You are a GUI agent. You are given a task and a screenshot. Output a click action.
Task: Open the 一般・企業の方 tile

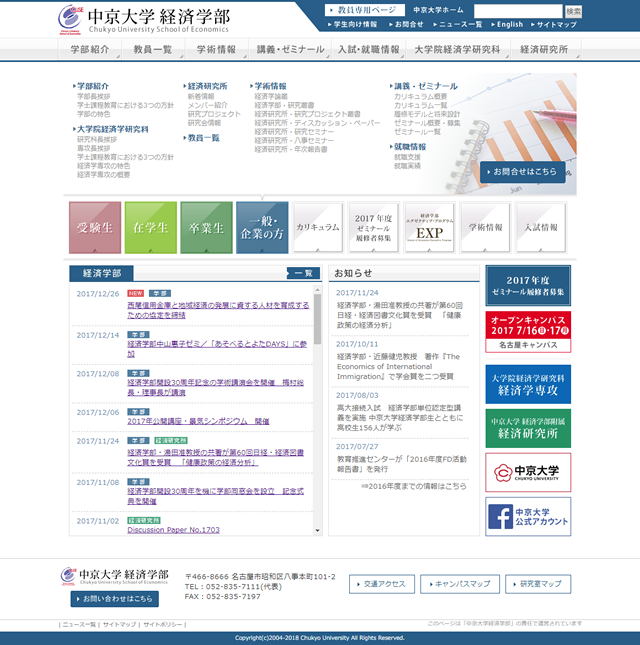tap(262, 227)
